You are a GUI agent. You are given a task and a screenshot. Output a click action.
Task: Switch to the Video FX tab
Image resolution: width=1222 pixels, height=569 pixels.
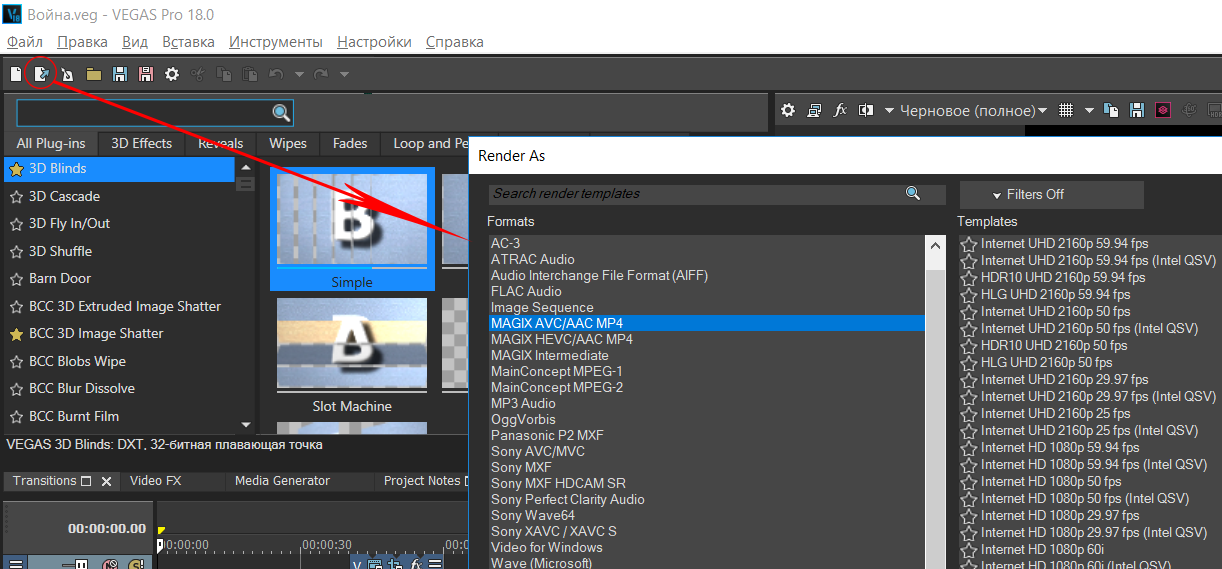point(156,481)
